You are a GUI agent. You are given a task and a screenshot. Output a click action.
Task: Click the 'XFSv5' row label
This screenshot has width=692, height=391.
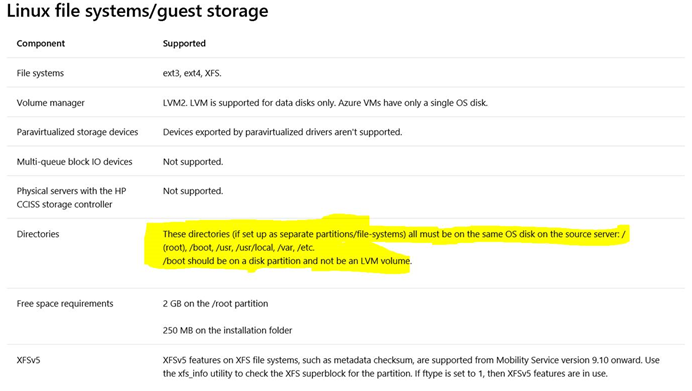pos(28,360)
